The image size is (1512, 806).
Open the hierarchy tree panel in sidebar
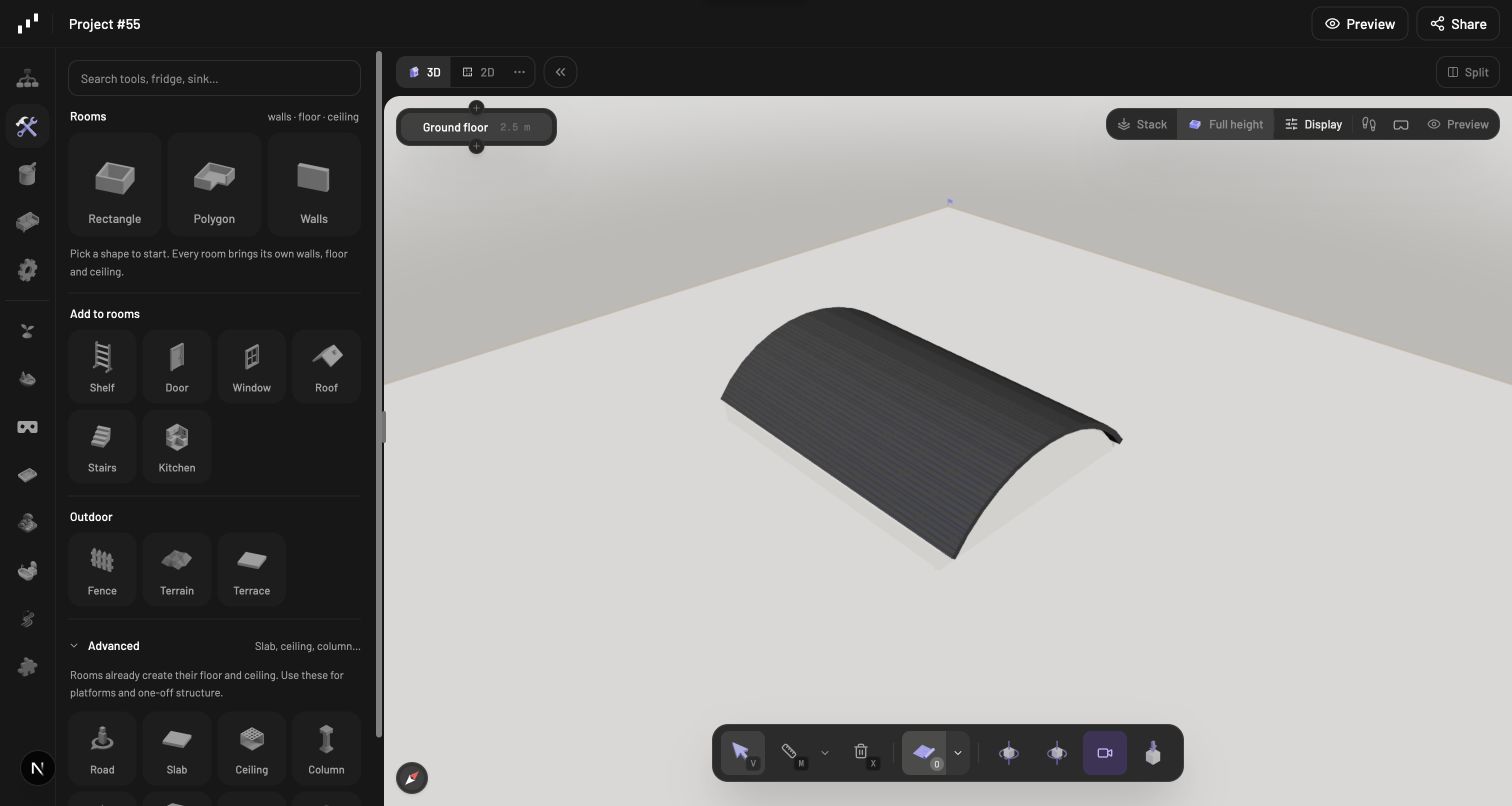27,79
